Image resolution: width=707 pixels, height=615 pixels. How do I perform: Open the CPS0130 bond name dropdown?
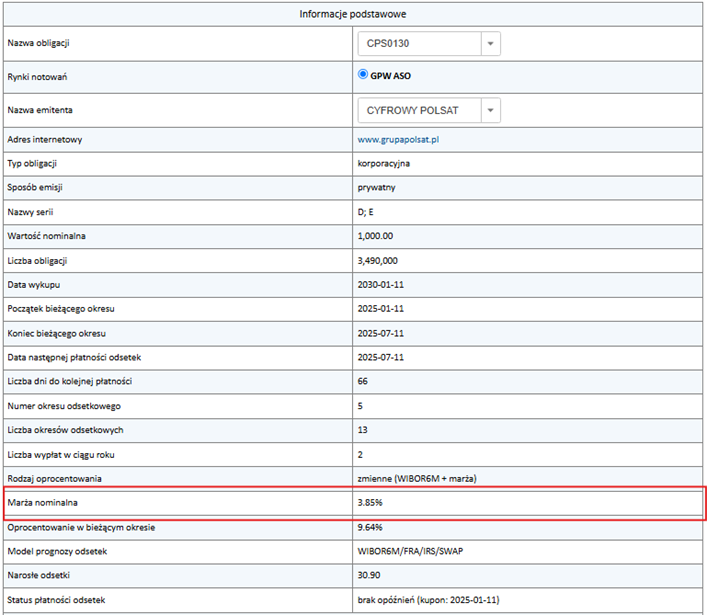[x=489, y=44]
